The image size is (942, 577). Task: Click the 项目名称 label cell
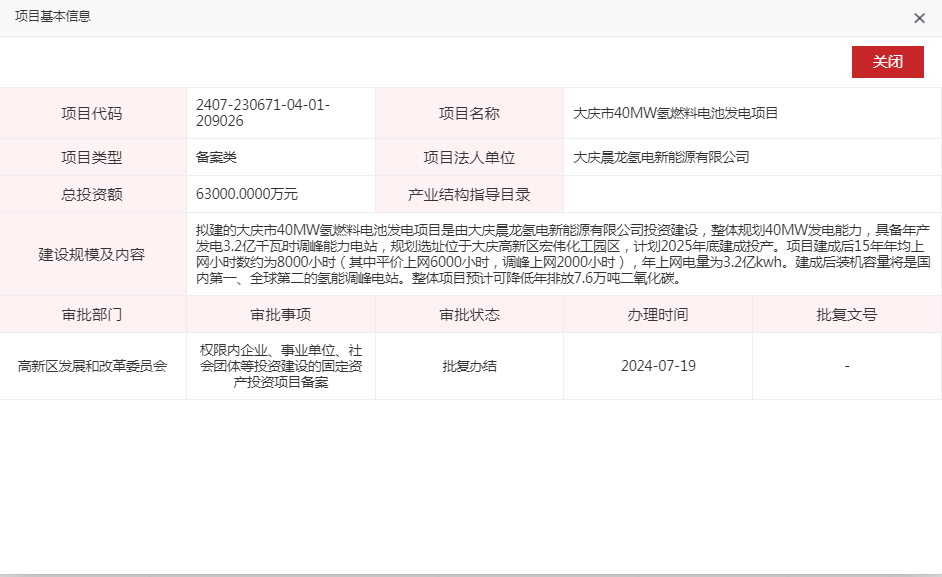click(x=469, y=114)
